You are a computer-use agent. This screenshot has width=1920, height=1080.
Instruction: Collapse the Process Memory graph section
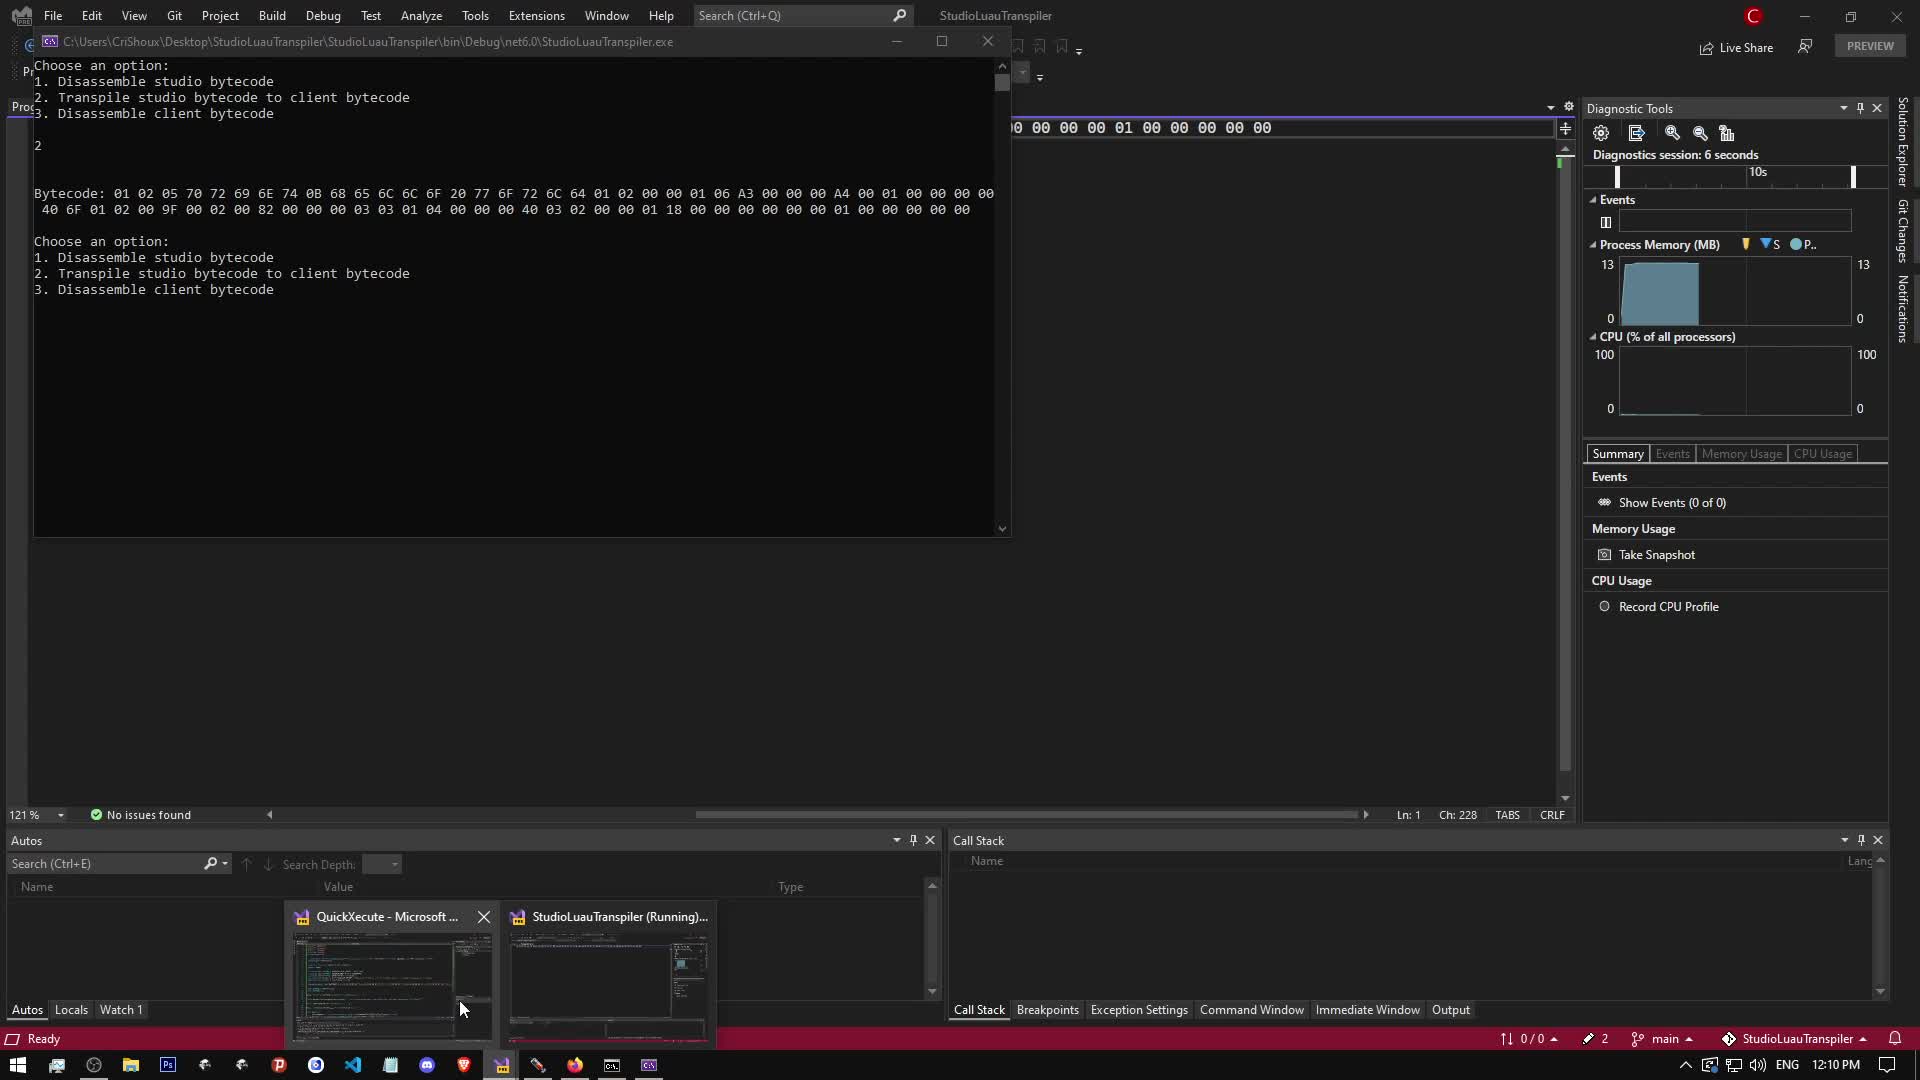tap(1593, 245)
